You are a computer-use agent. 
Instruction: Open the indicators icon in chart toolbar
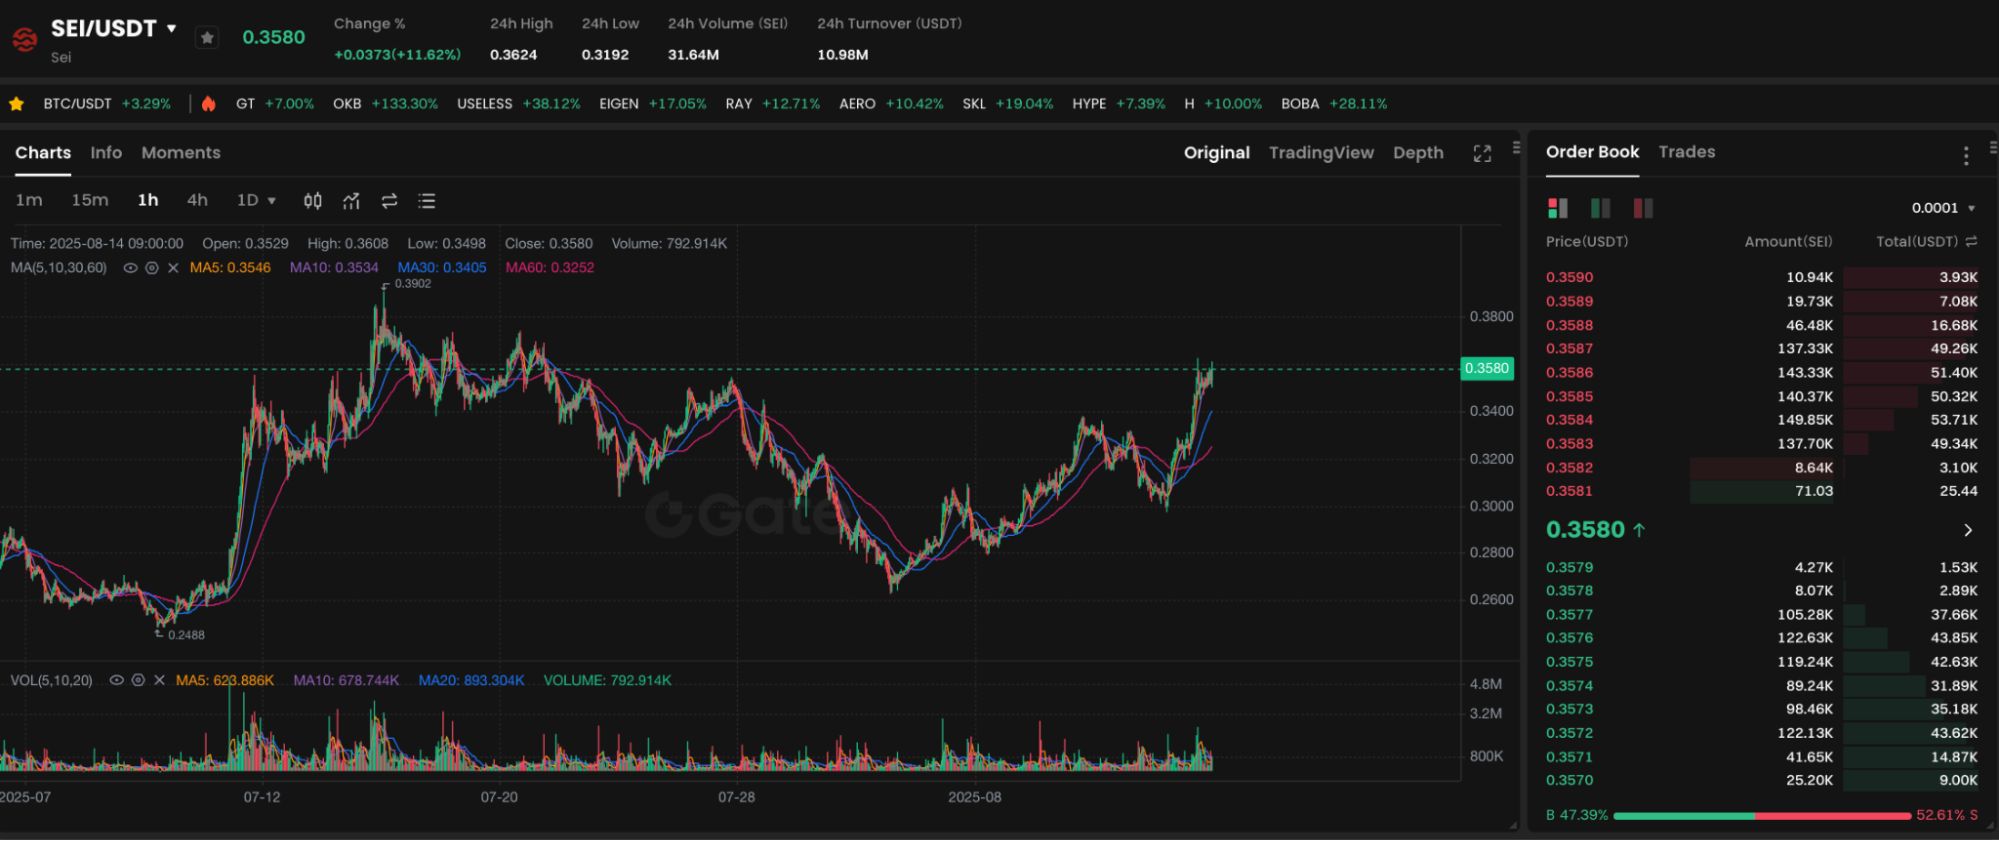click(351, 201)
